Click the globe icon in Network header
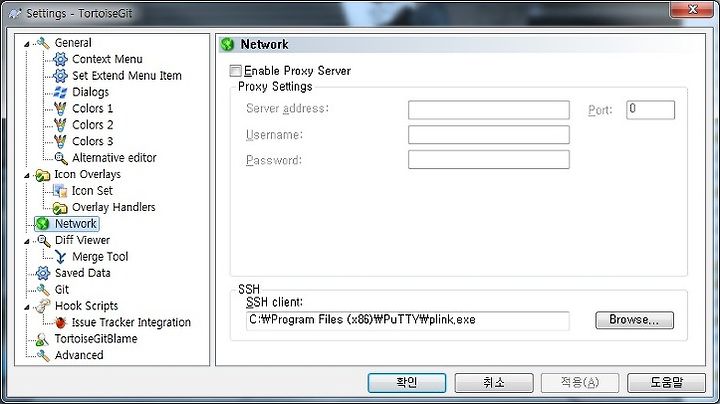The image size is (720, 404). tap(227, 45)
